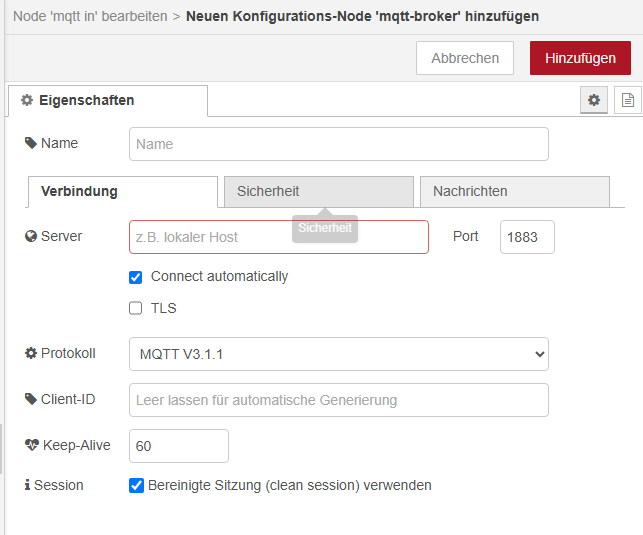Enable the TLS checkbox
The width and height of the screenshot is (643, 535).
tap(136, 308)
